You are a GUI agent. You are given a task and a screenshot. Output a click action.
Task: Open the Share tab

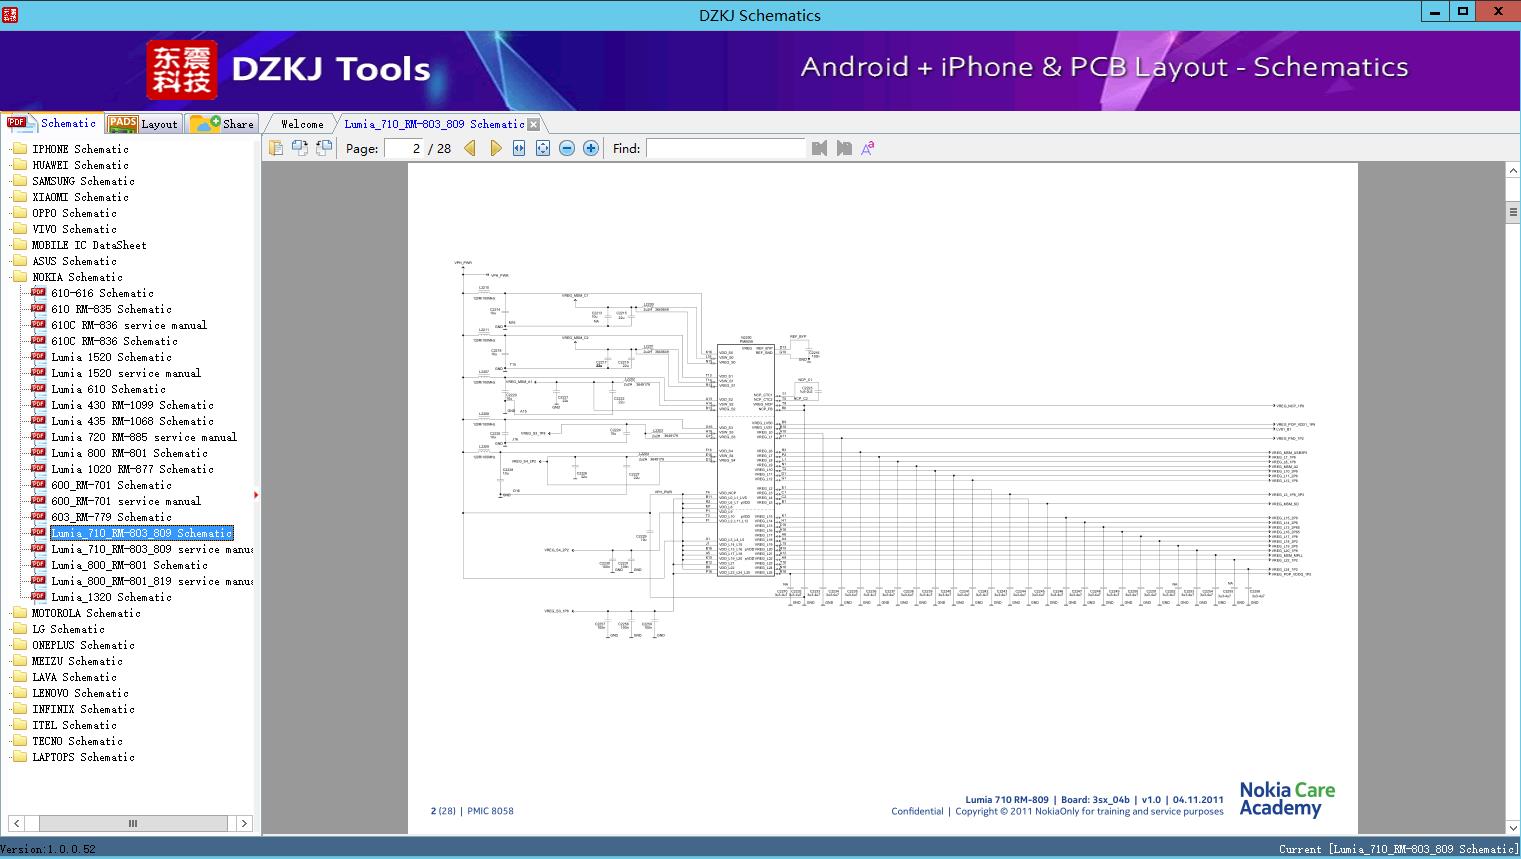(x=223, y=124)
